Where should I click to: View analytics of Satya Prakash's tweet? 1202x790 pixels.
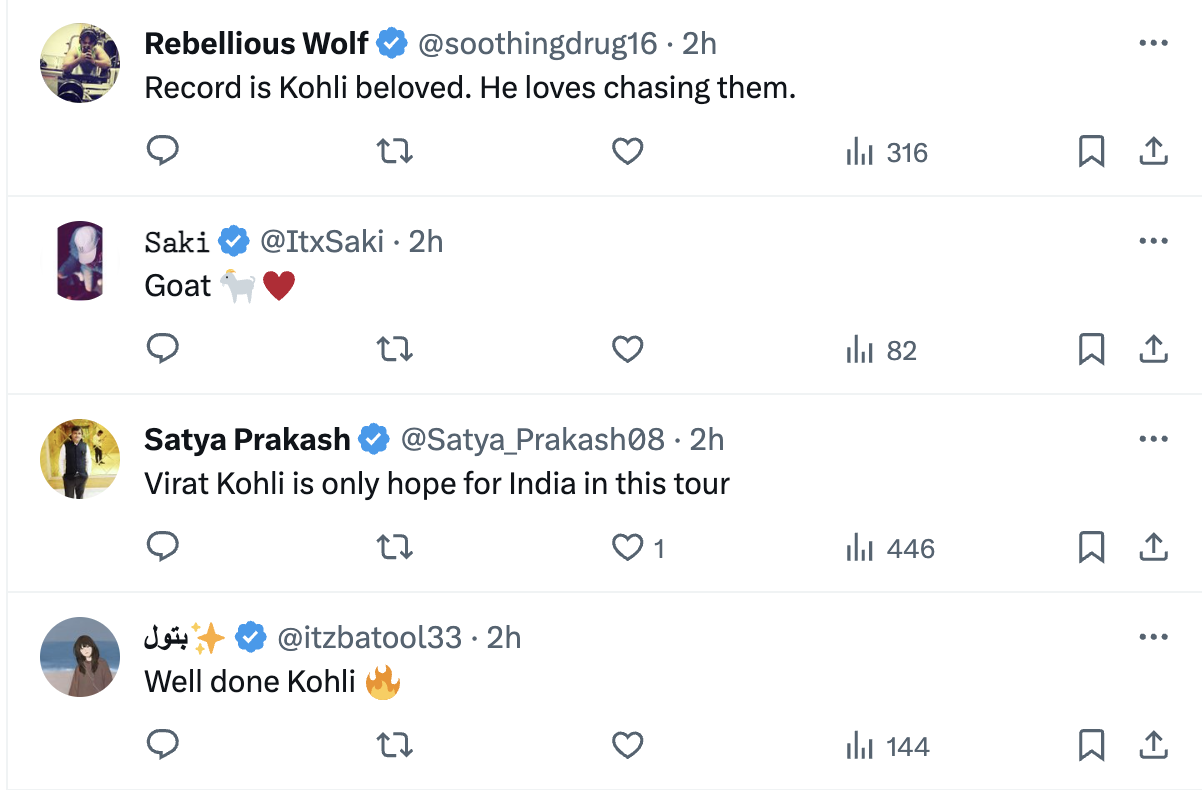(890, 548)
